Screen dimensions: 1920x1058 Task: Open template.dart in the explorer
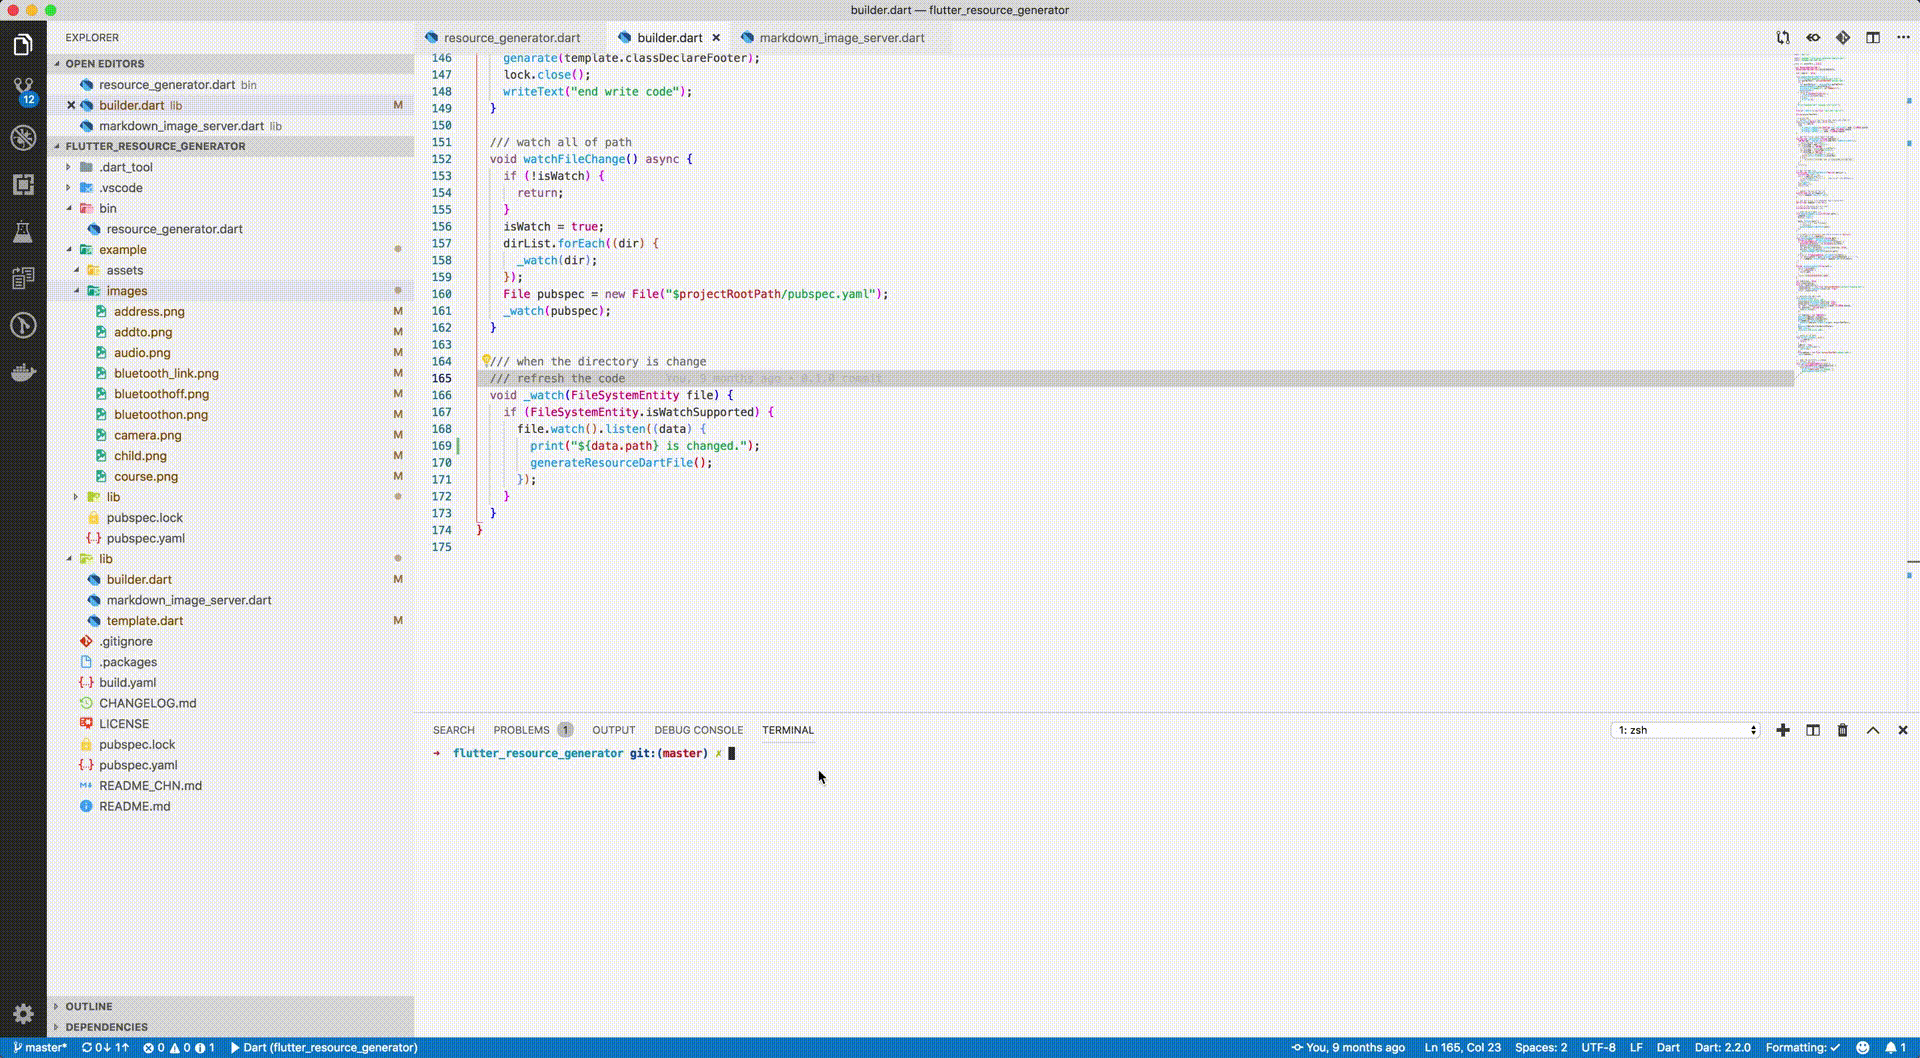point(144,621)
